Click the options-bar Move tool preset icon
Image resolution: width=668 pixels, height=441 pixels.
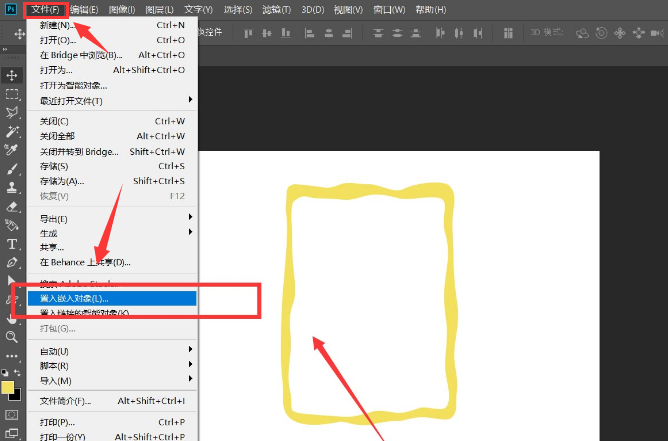20,34
